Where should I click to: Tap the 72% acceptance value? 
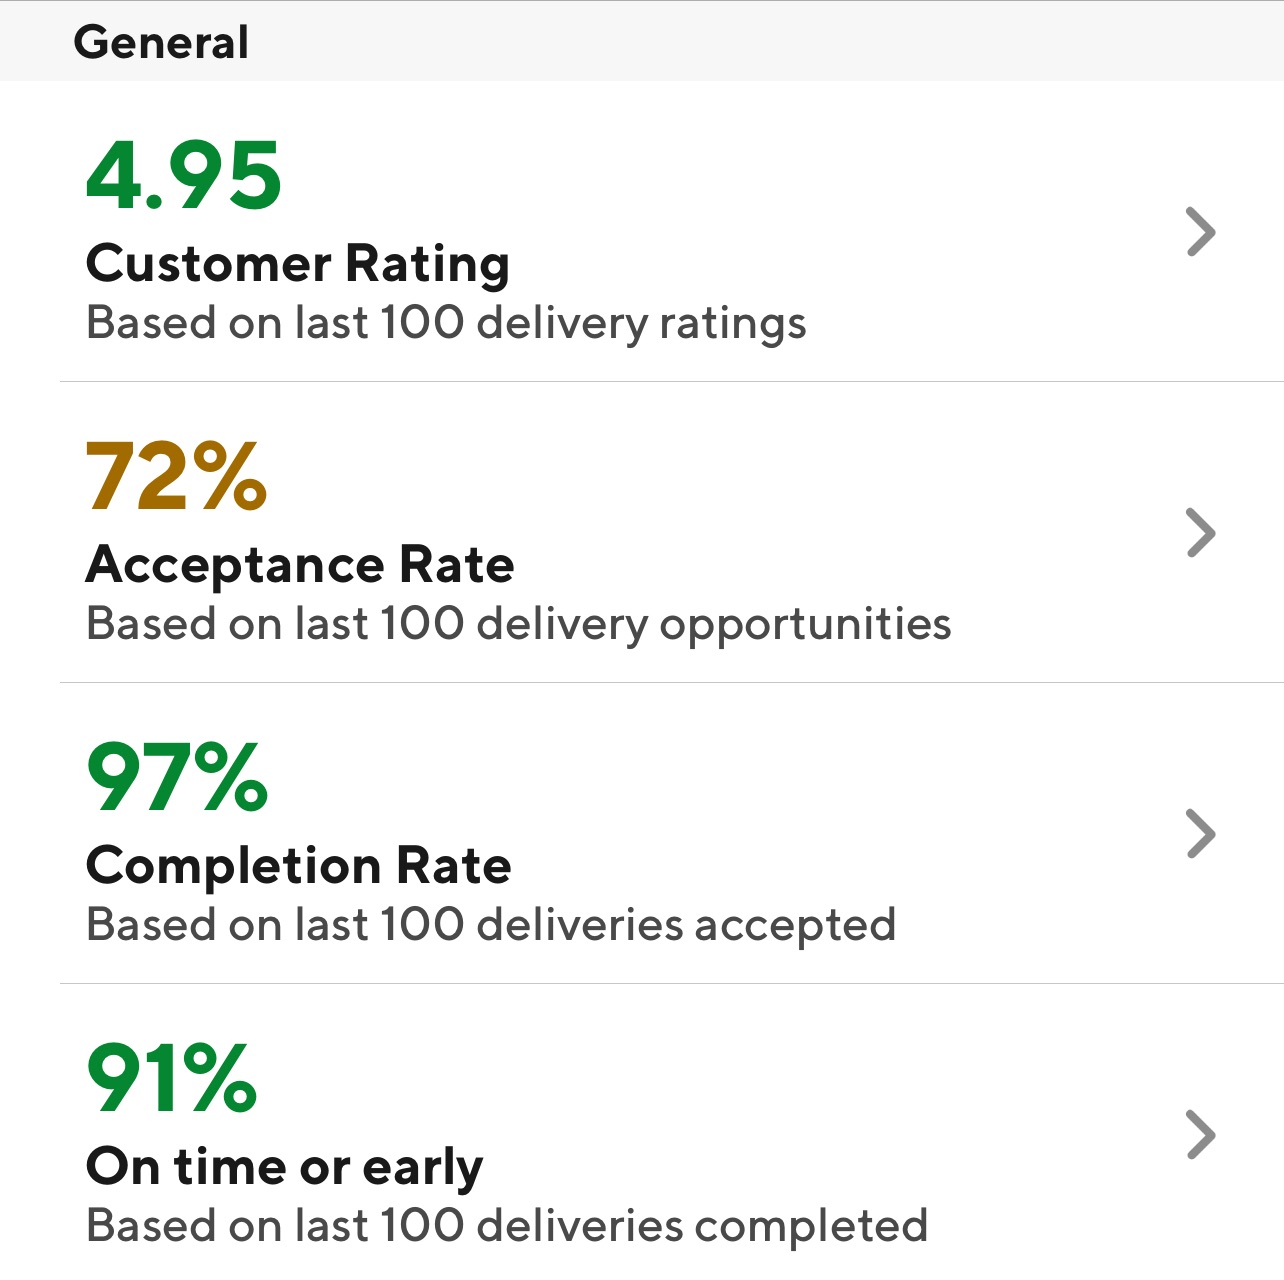[177, 476]
